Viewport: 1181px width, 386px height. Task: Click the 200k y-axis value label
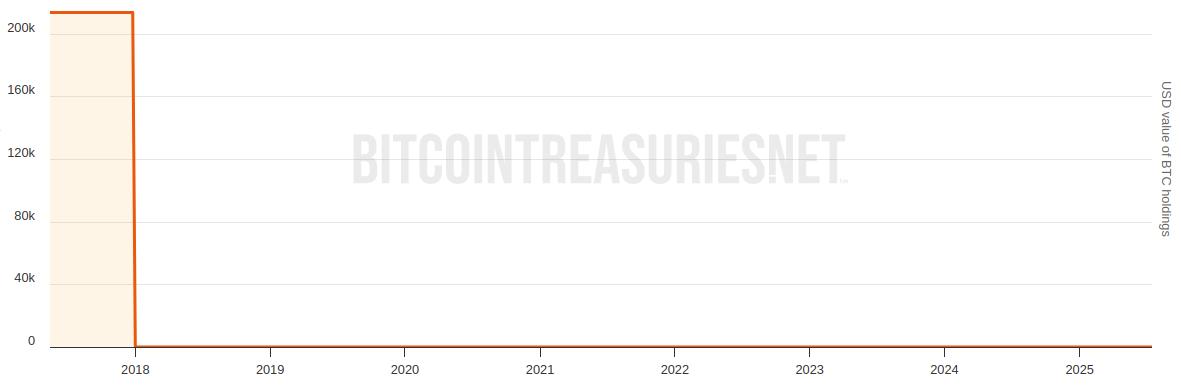pos(21,28)
